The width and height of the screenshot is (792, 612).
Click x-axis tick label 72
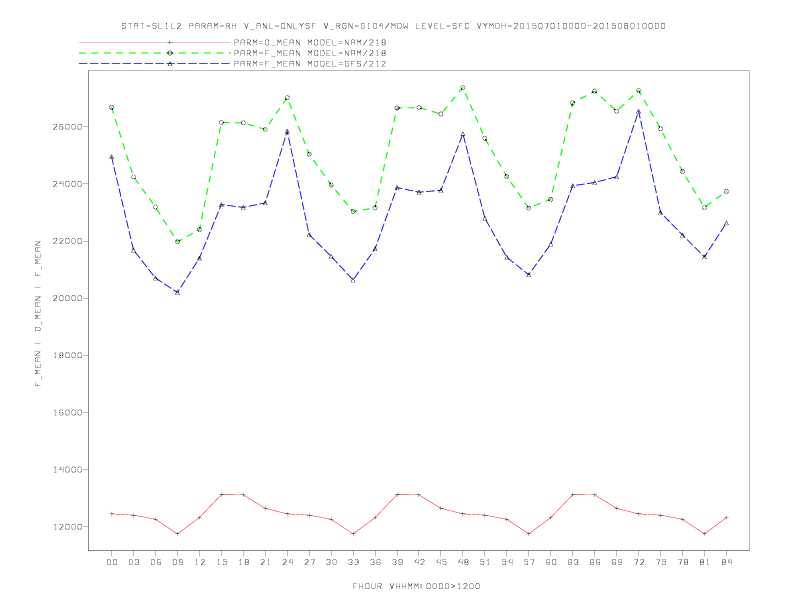[639, 562]
